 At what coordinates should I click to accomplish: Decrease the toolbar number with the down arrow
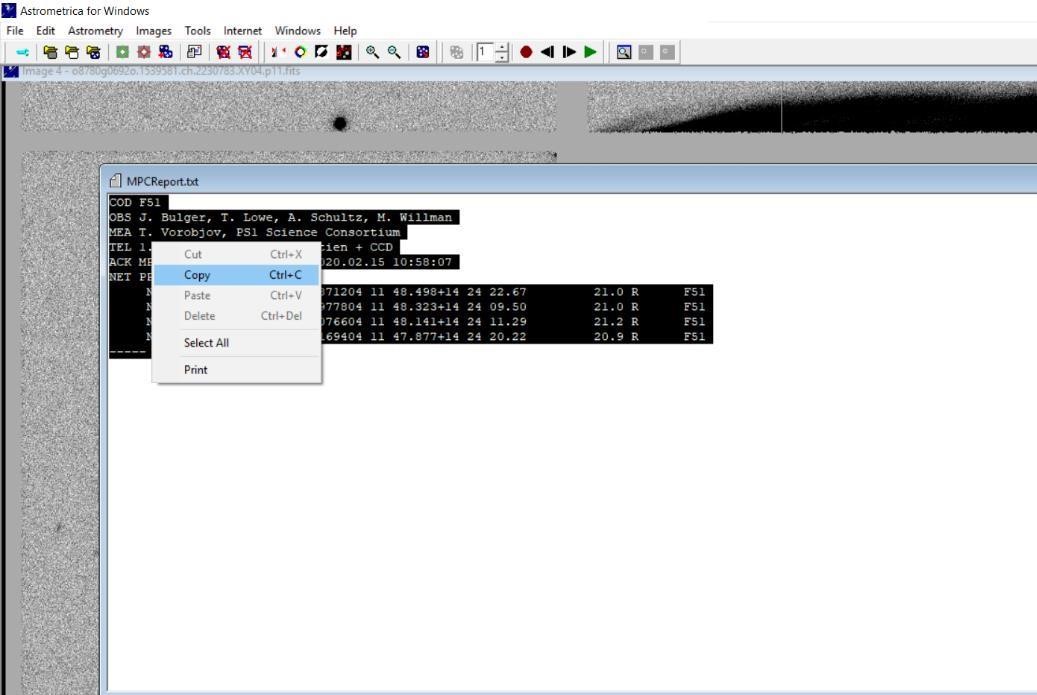pos(502,57)
